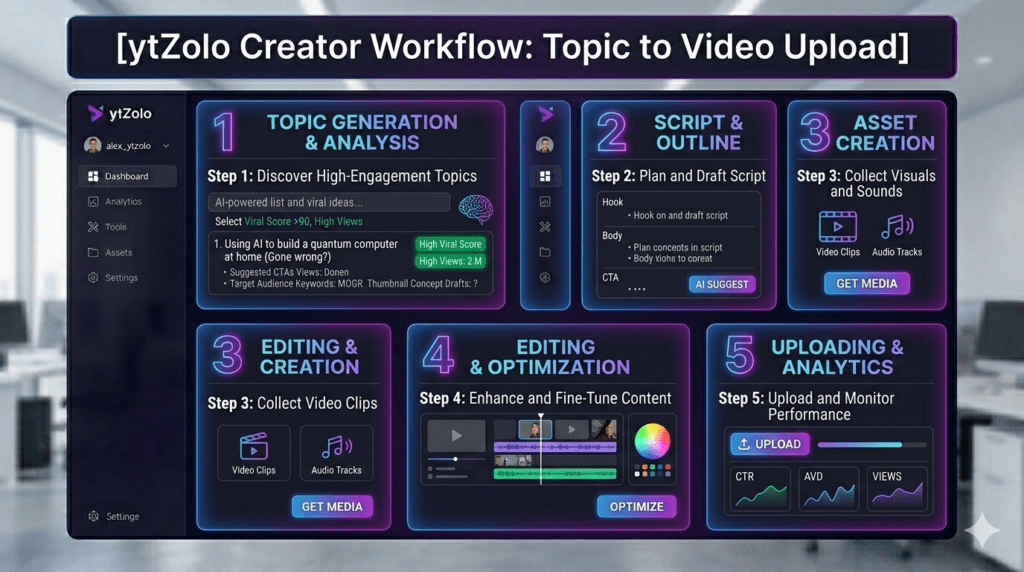
Task: Open the CTR chart card
Action: (x=760, y=490)
